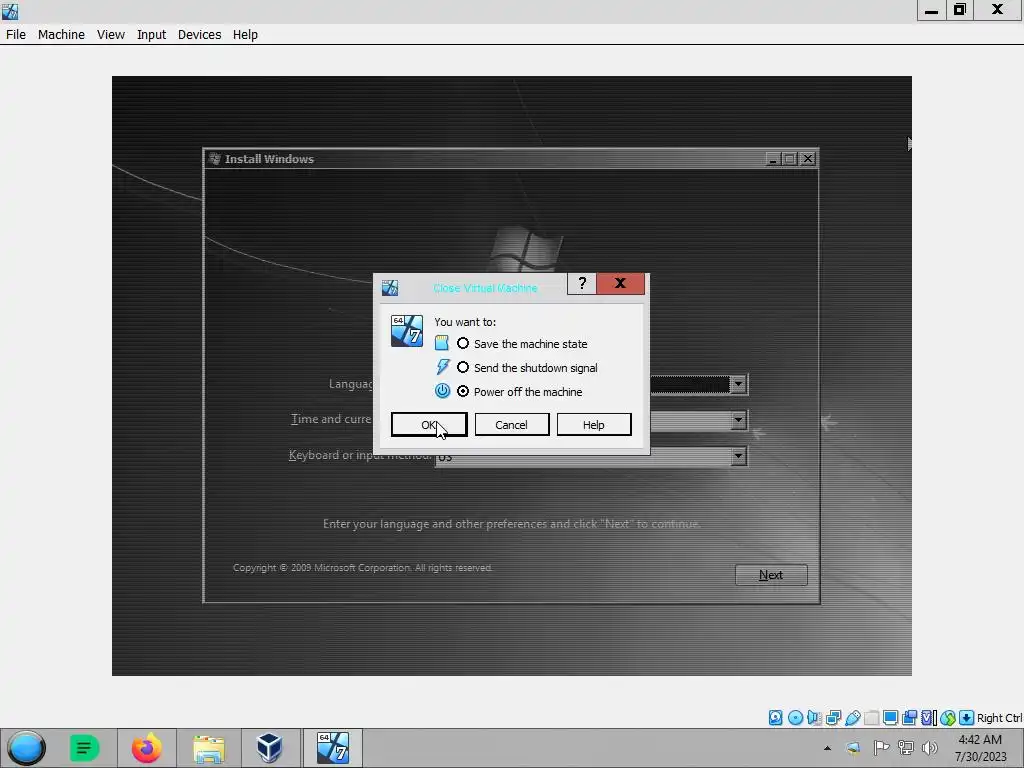Open the Input menu
This screenshot has height=768, width=1024.
[x=152, y=35]
